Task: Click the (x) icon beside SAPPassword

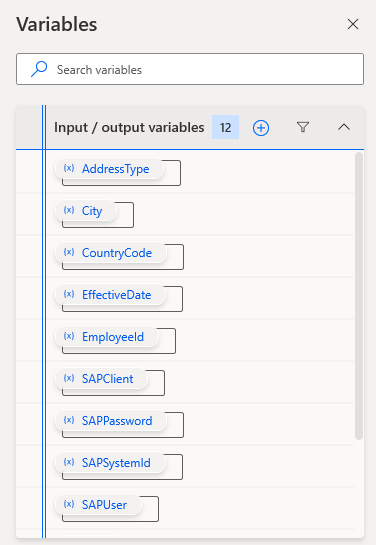Action: click(69, 421)
